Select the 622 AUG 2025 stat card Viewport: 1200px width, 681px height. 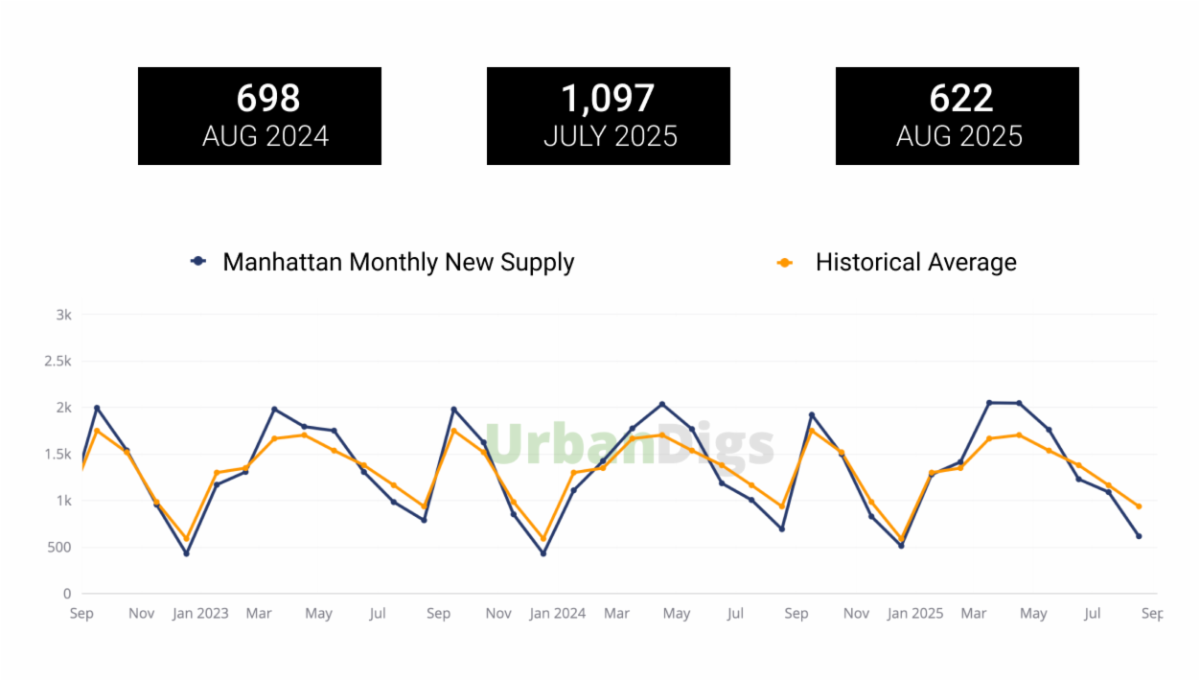pos(957,116)
